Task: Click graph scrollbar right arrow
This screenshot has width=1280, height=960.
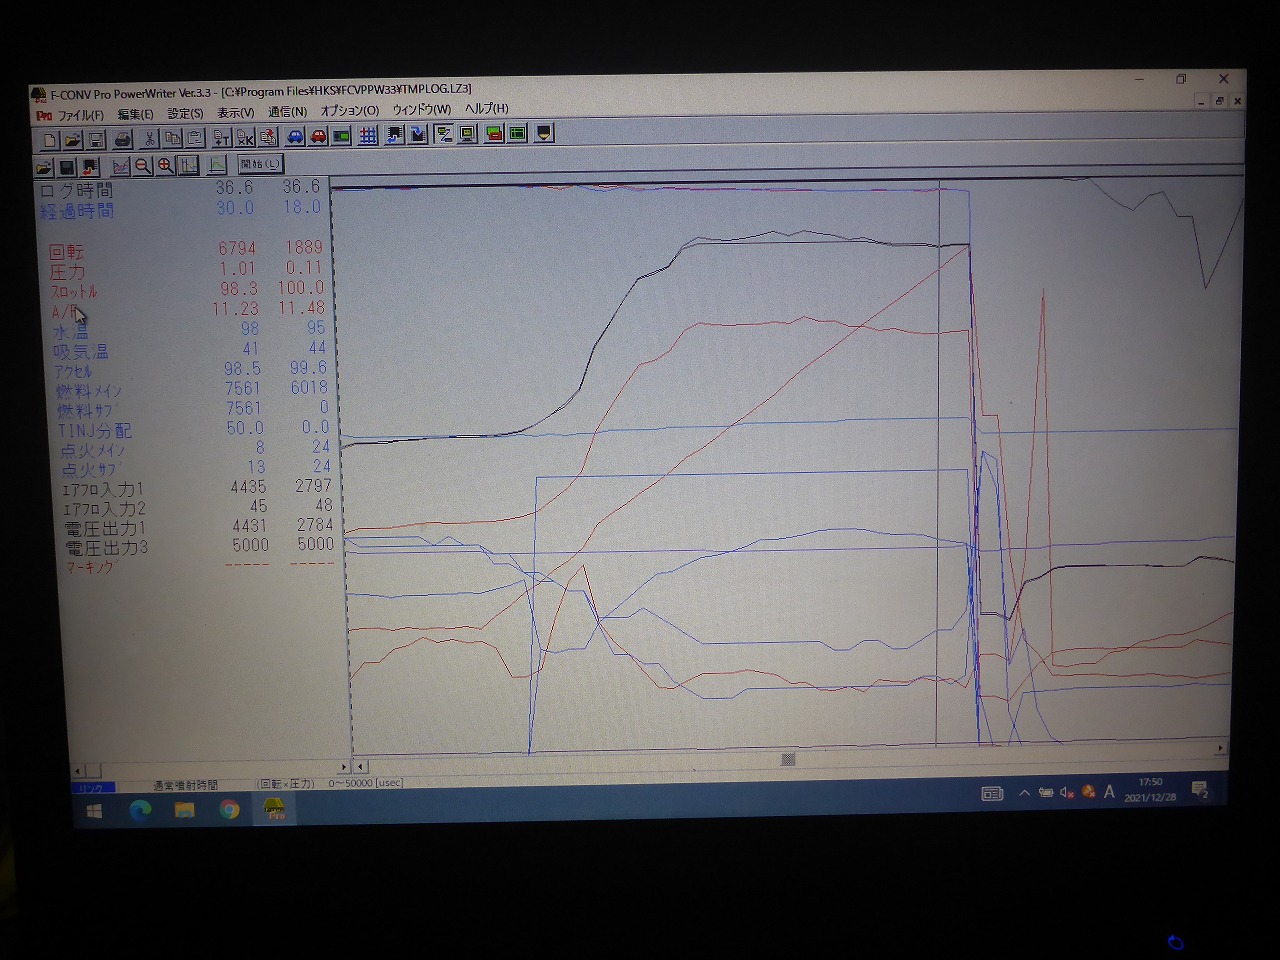Action: (1220, 748)
